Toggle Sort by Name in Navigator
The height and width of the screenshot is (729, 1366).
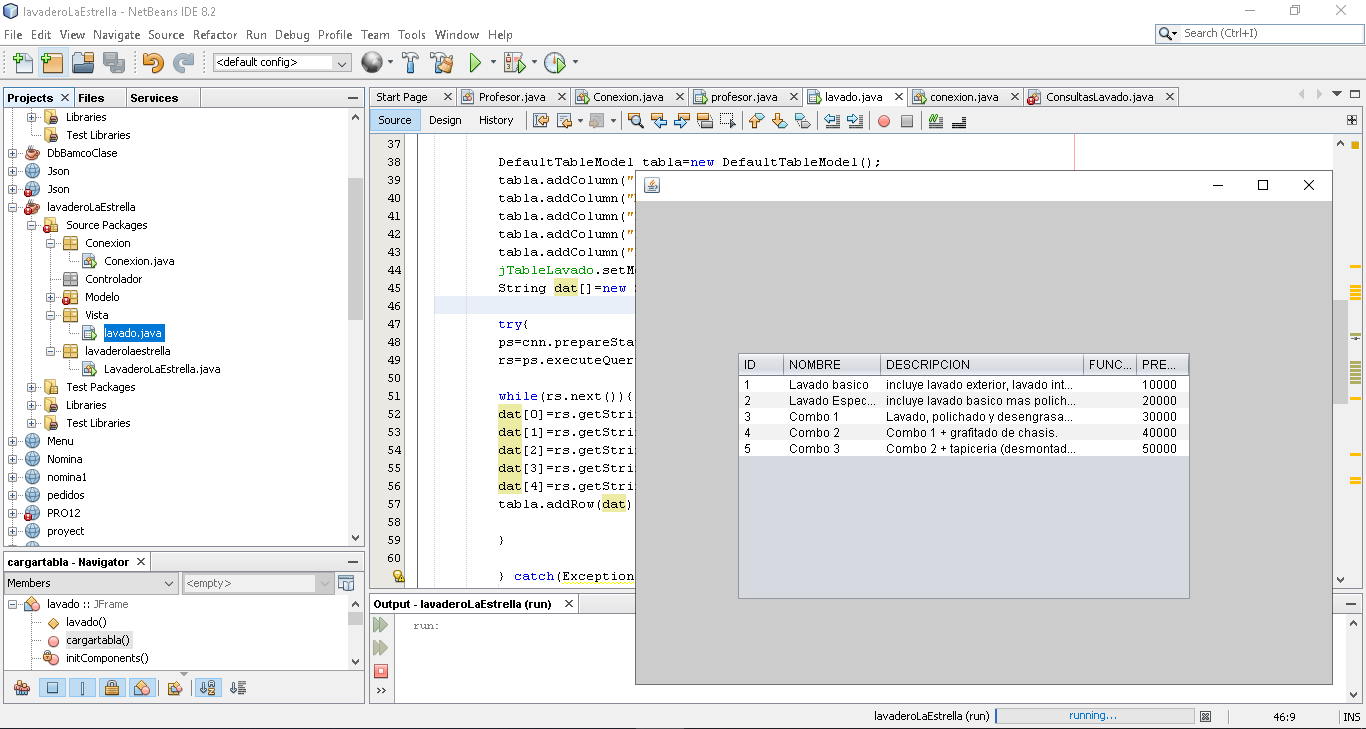point(208,688)
